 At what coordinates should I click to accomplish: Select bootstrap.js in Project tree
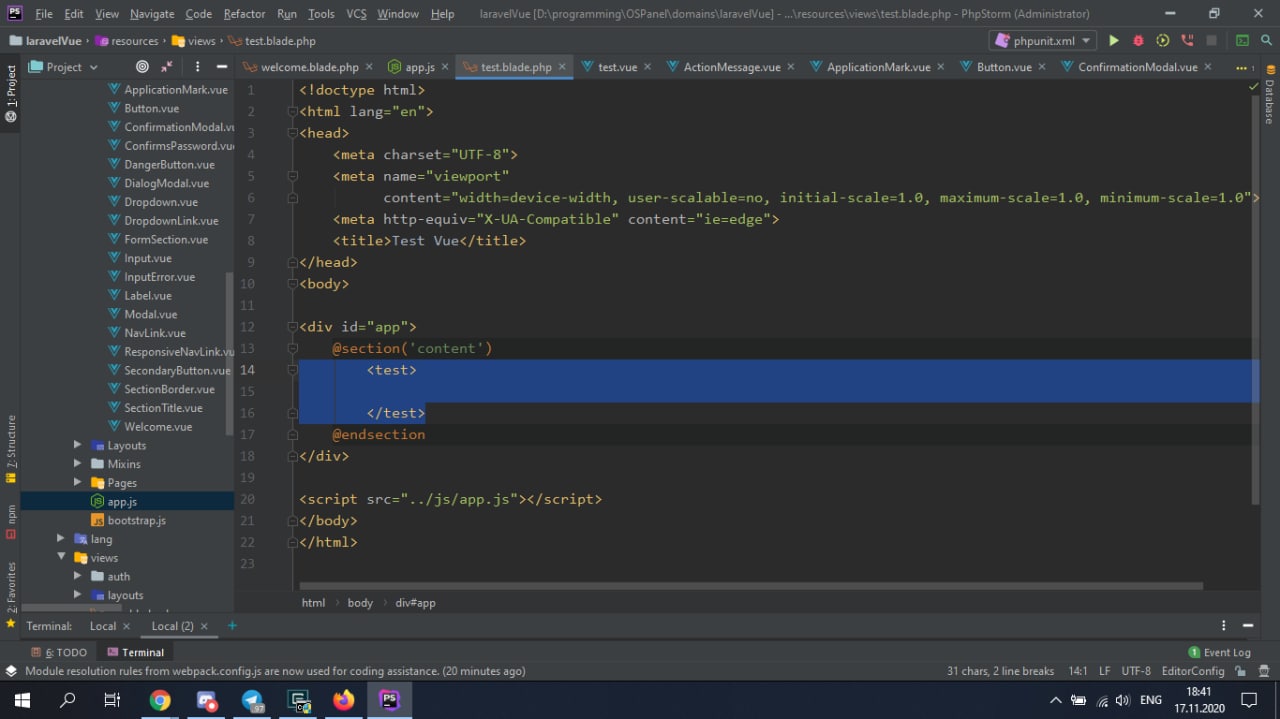point(136,521)
